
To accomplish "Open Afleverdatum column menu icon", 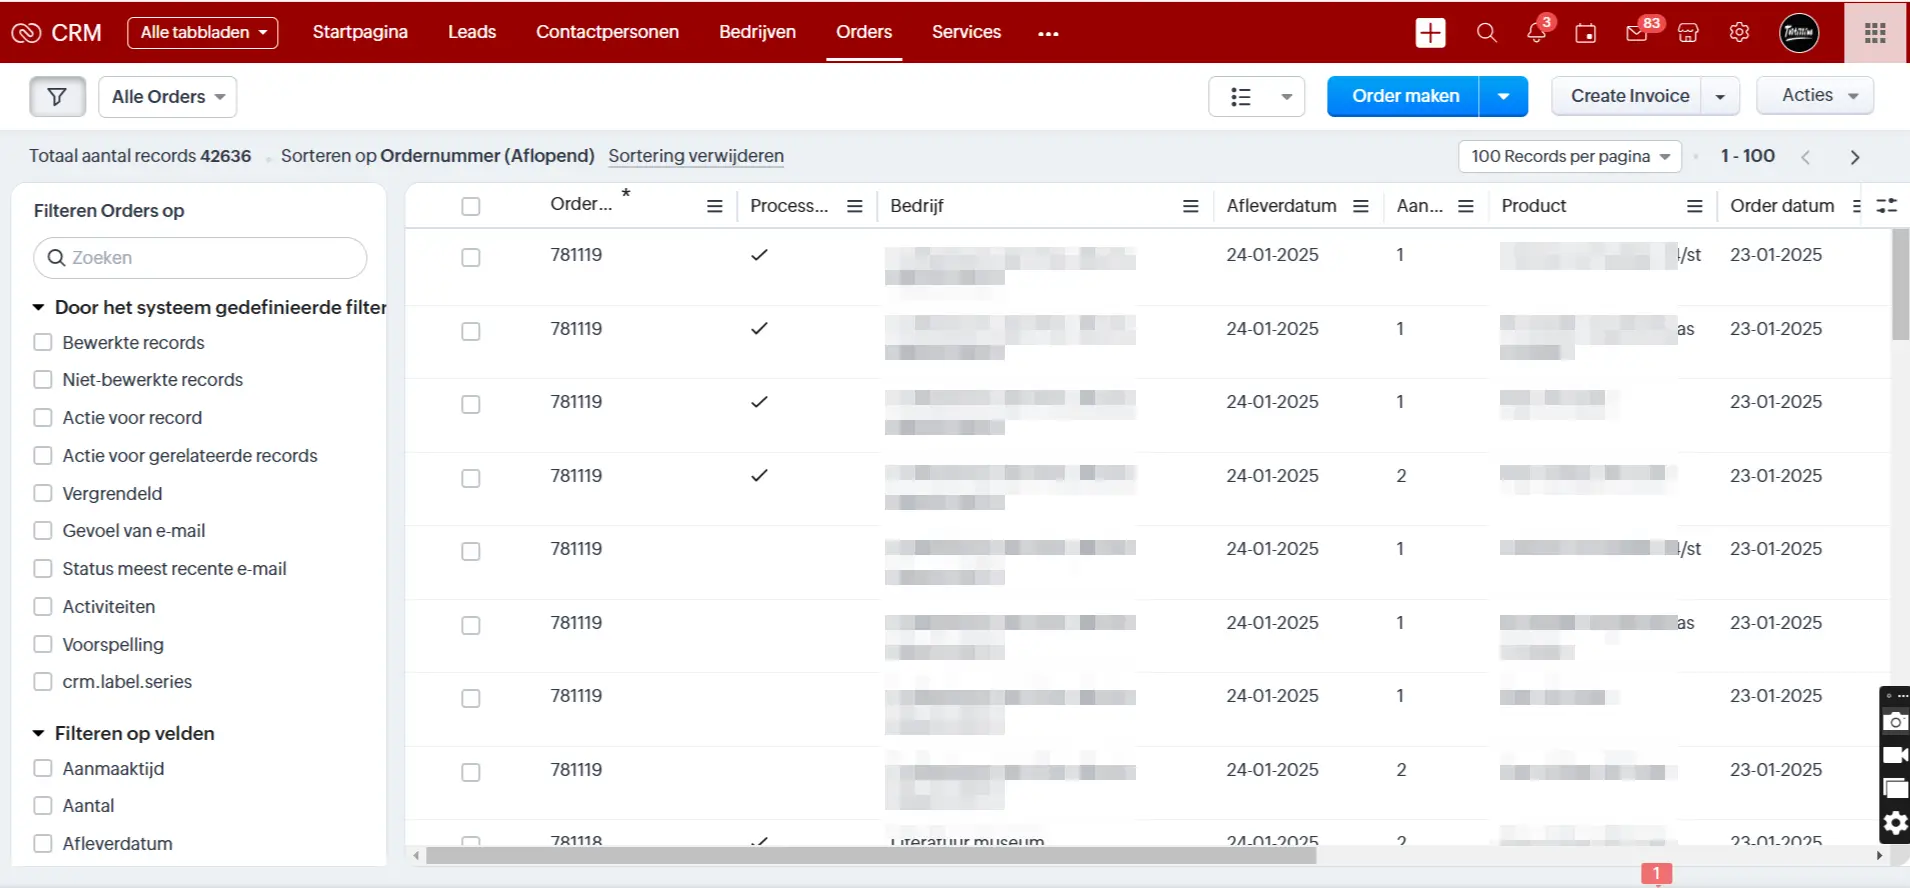I will (x=1361, y=206).
